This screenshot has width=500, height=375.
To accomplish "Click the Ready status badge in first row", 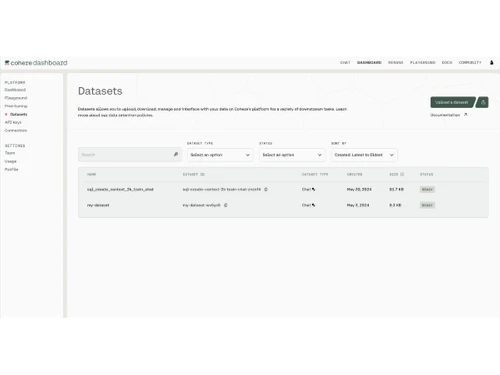I will click(427, 189).
